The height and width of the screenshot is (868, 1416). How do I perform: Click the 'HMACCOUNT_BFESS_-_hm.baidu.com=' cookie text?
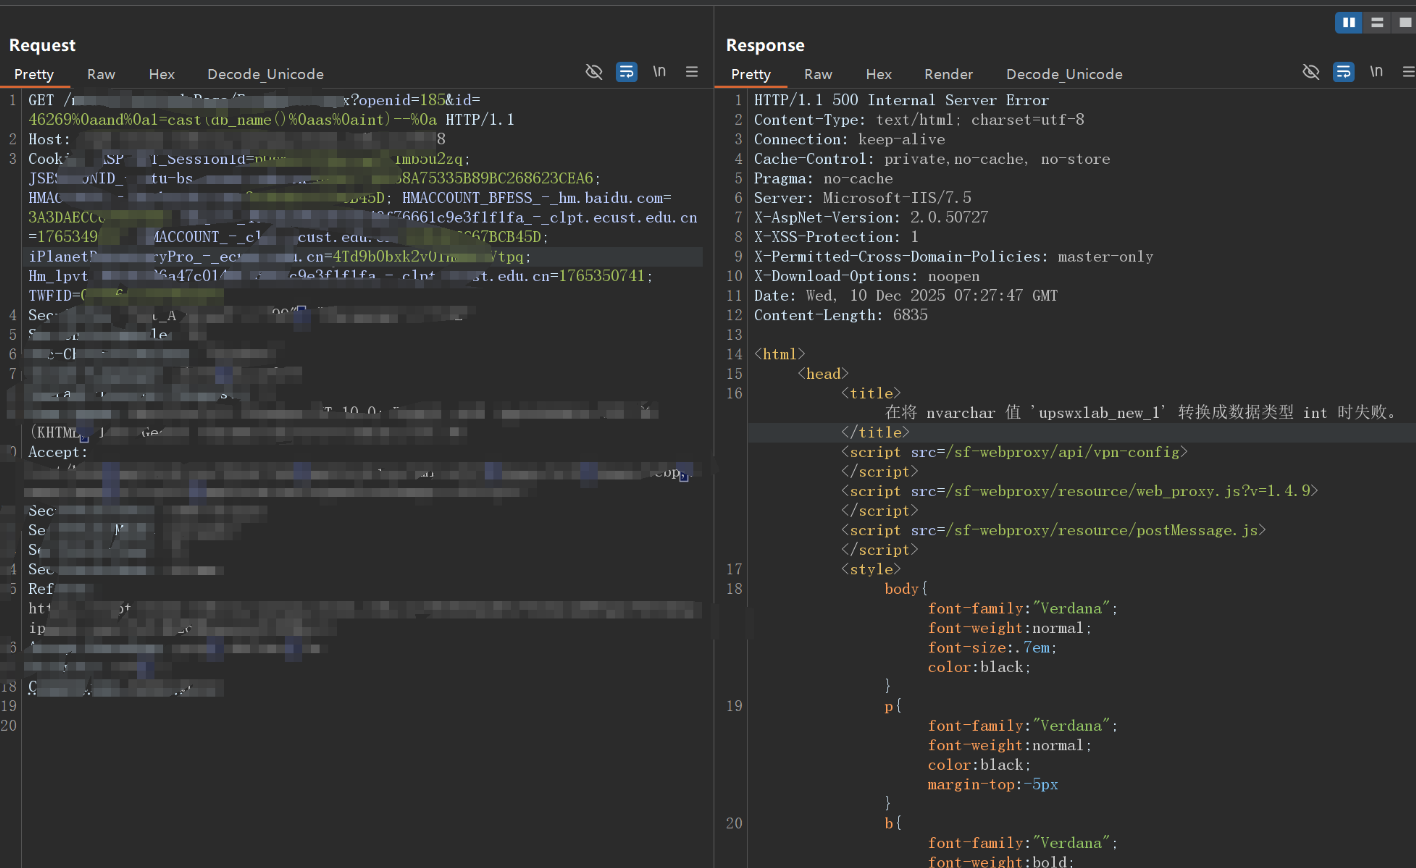click(x=536, y=198)
